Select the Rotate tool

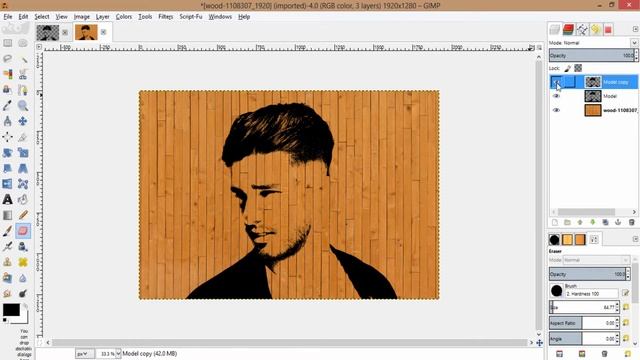coord(7,153)
